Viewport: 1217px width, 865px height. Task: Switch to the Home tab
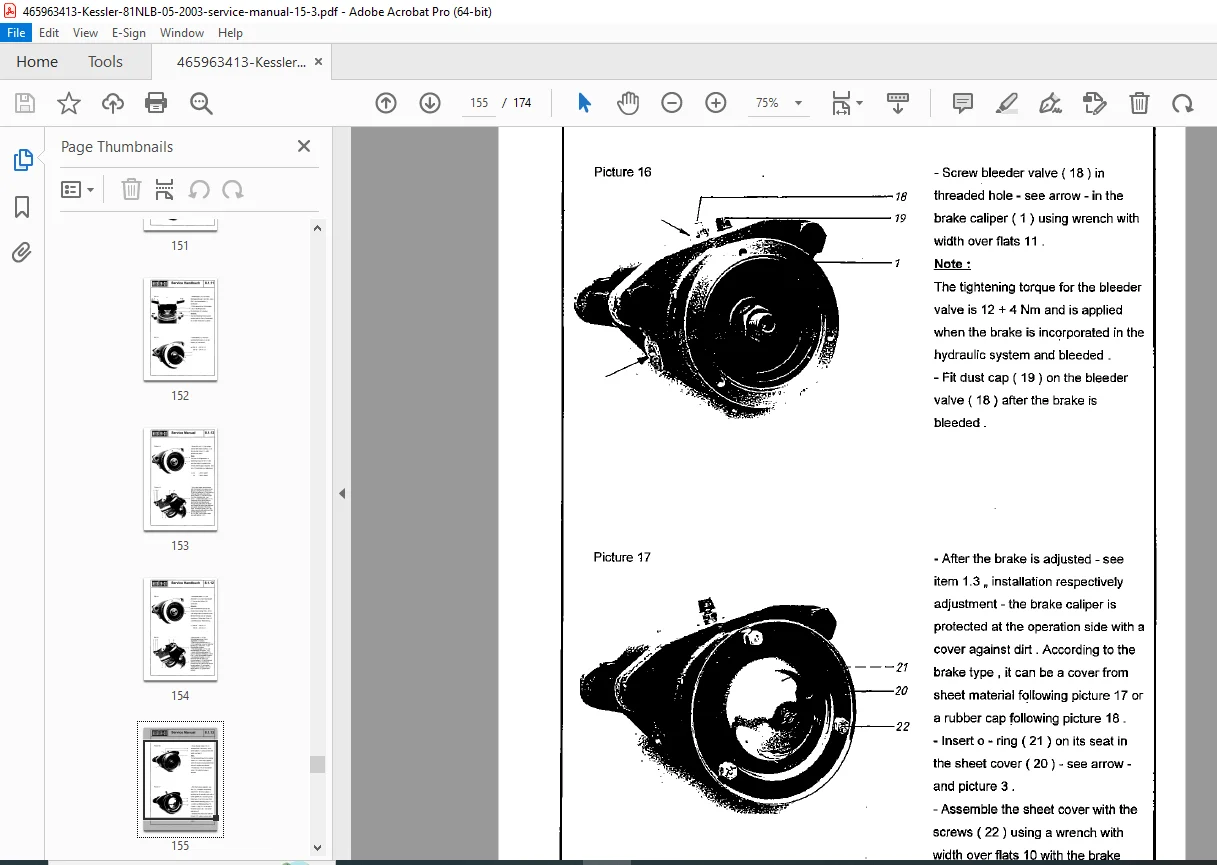(x=37, y=62)
